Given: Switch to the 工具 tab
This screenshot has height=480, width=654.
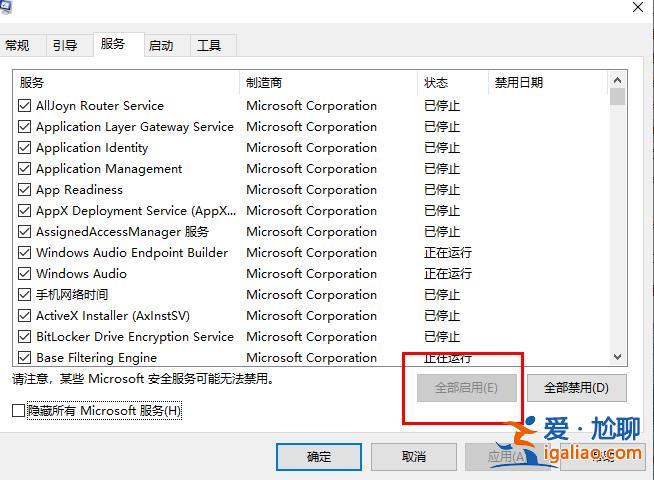Looking at the screenshot, I should click(x=213, y=45).
